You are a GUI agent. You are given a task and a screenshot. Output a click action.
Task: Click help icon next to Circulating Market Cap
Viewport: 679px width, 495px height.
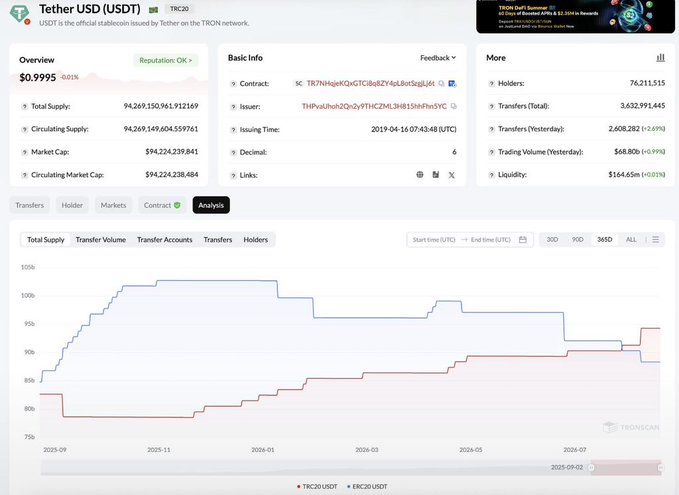click(25, 175)
